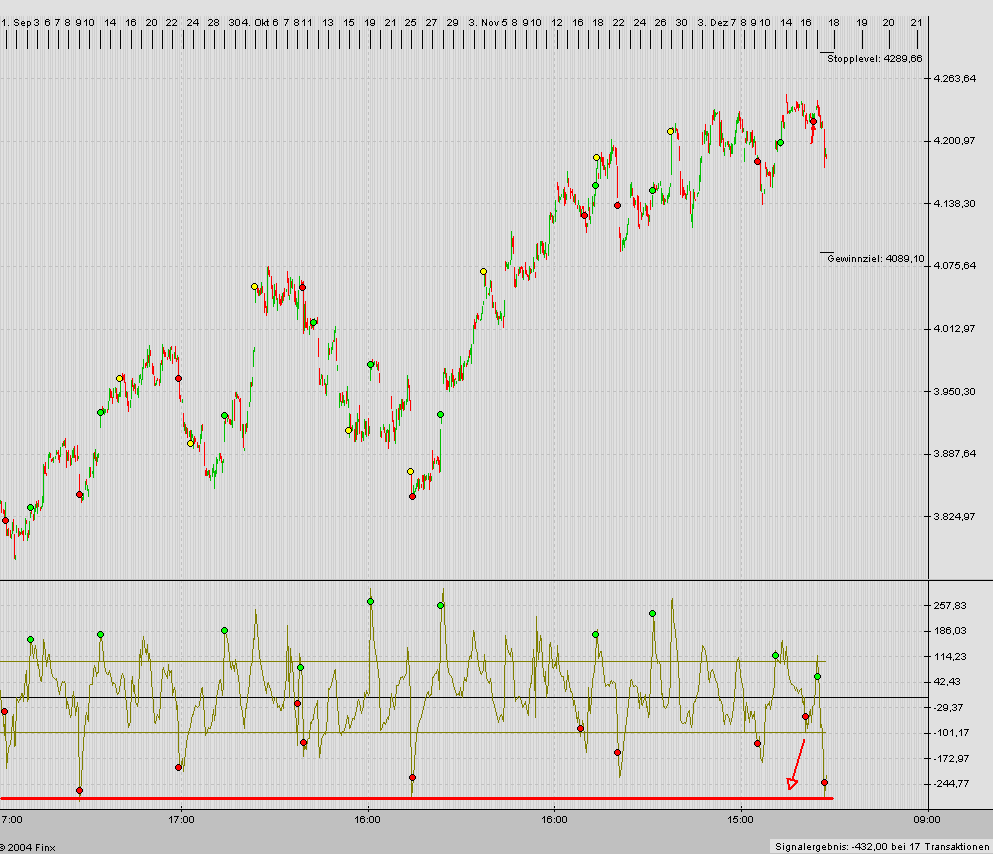Select yellow price marker at Nov 18
This screenshot has height=854, width=993.
pyautogui.click(x=597, y=158)
